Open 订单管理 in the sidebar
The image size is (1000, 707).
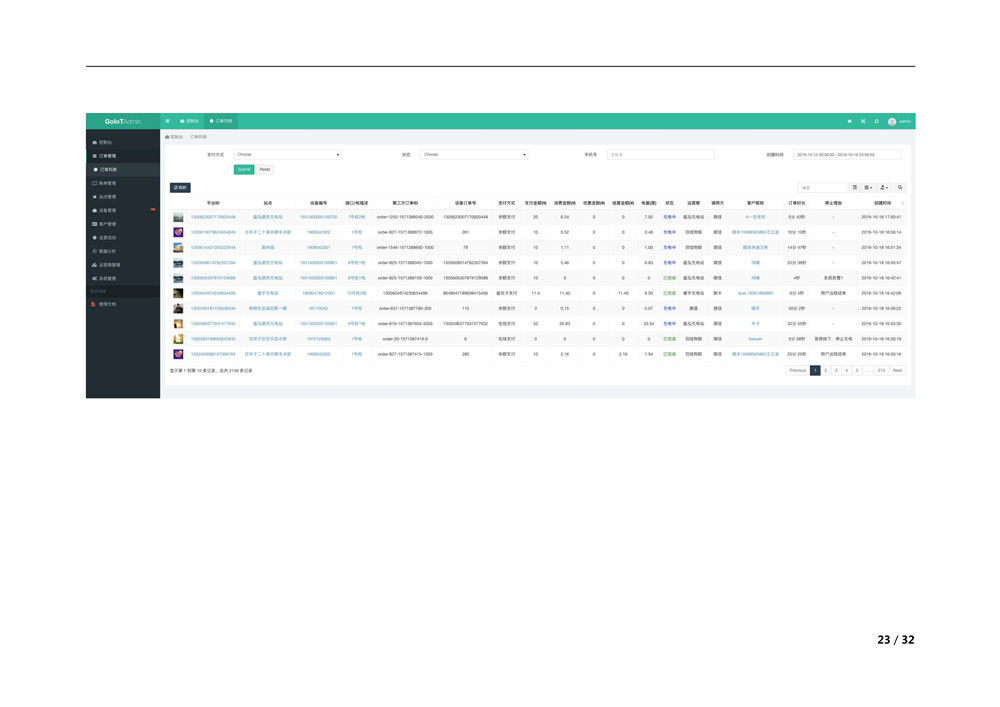click(106, 156)
